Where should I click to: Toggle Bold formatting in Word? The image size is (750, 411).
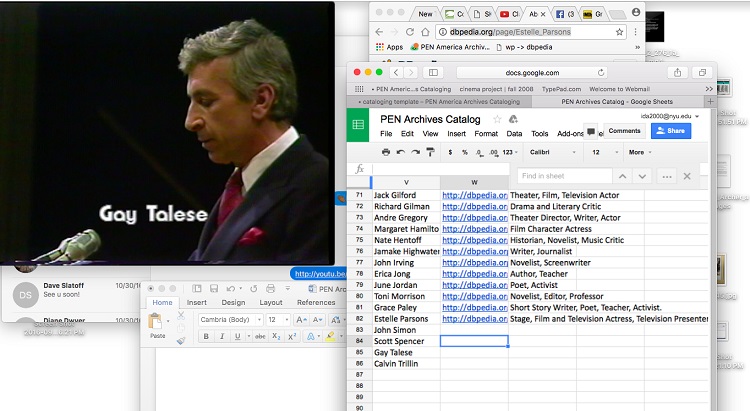point(207,337)
